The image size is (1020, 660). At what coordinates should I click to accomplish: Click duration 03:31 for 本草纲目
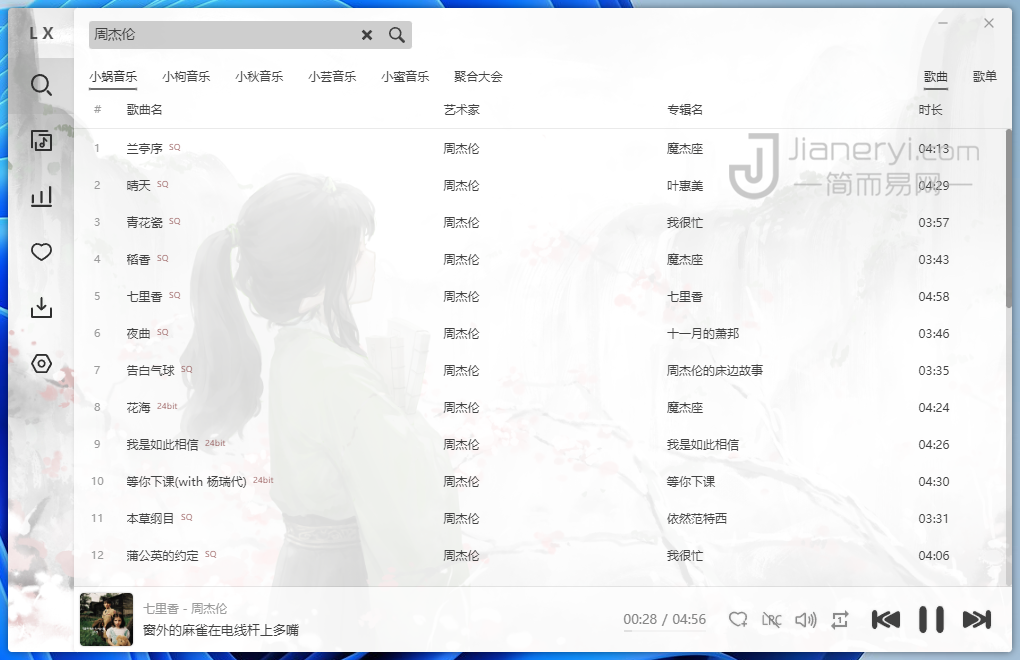(x=933, y=519)
